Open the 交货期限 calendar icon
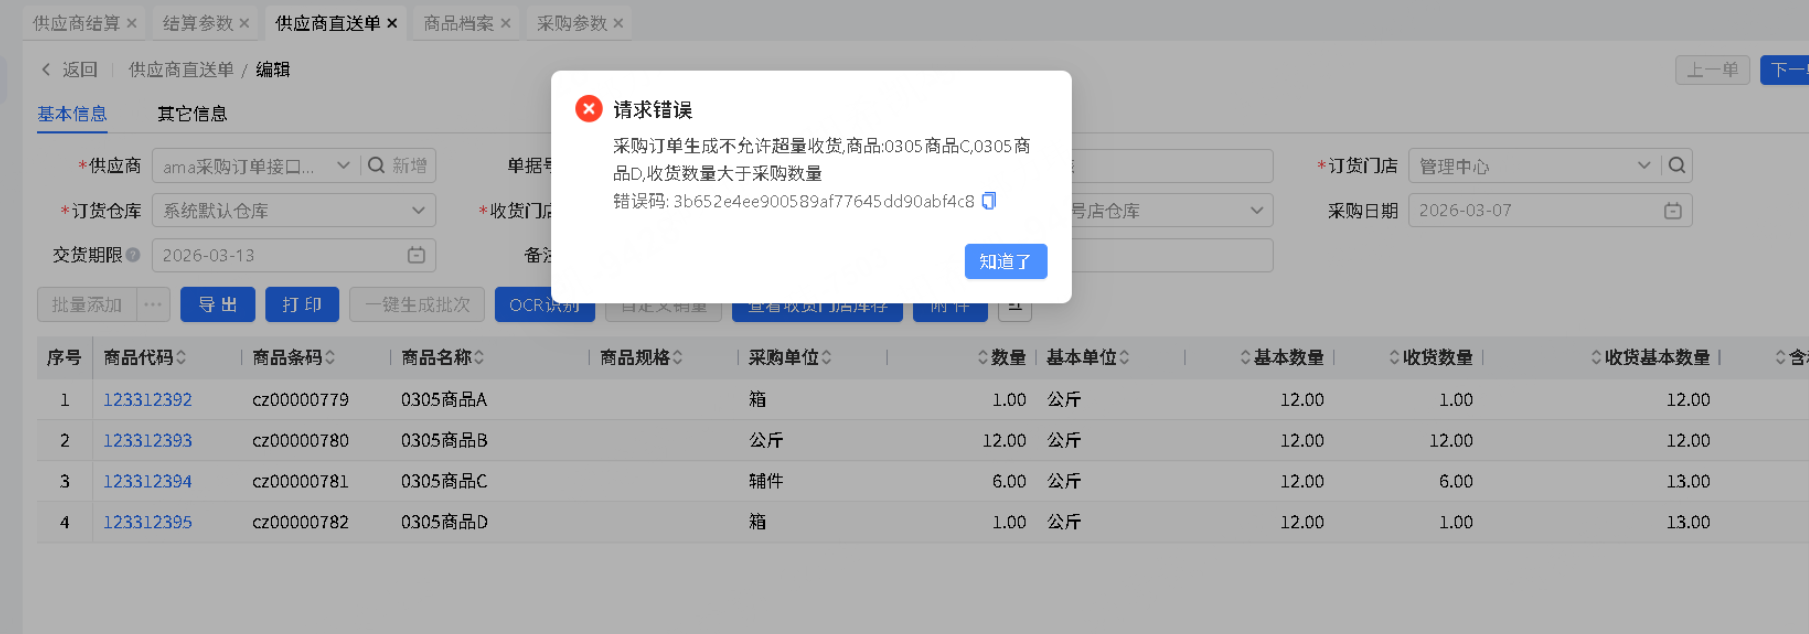Image resolution: width=1809 pixels, height=634 pixels. pos(416,255)
